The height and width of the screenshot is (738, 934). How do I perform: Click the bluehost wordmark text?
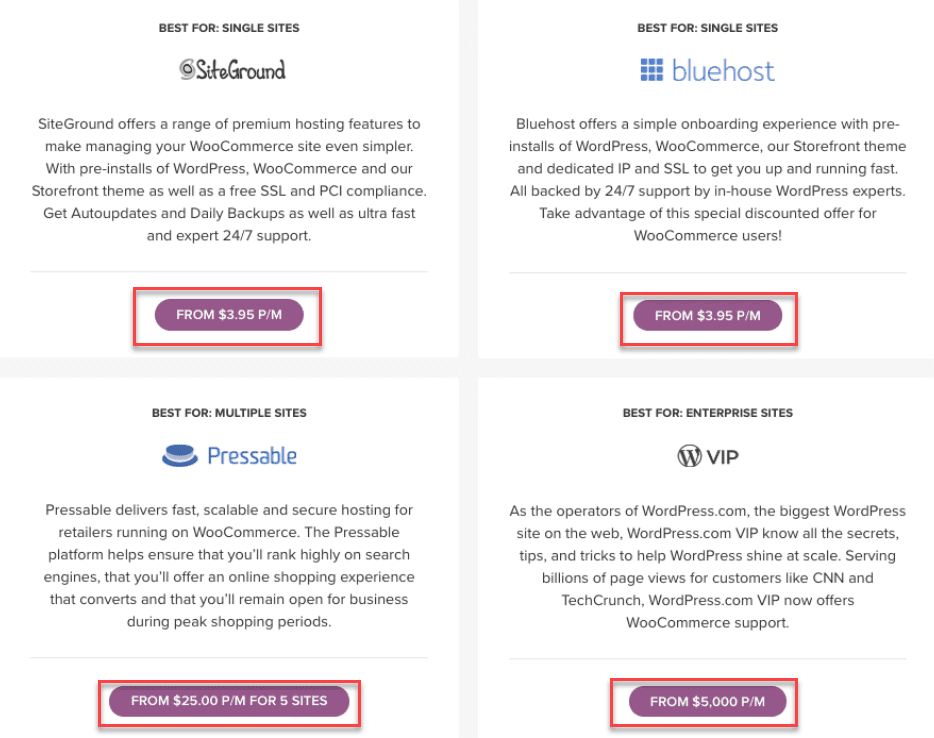723,71
